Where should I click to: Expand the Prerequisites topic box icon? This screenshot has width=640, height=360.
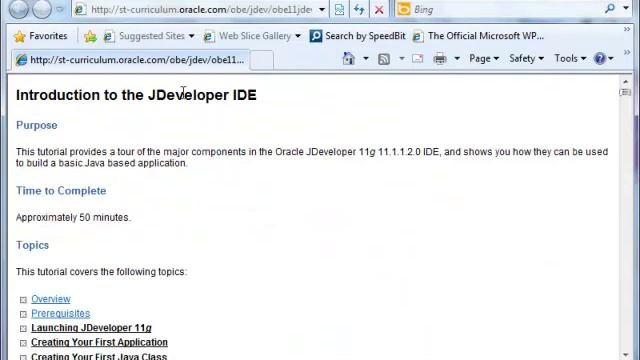[23, 314]
